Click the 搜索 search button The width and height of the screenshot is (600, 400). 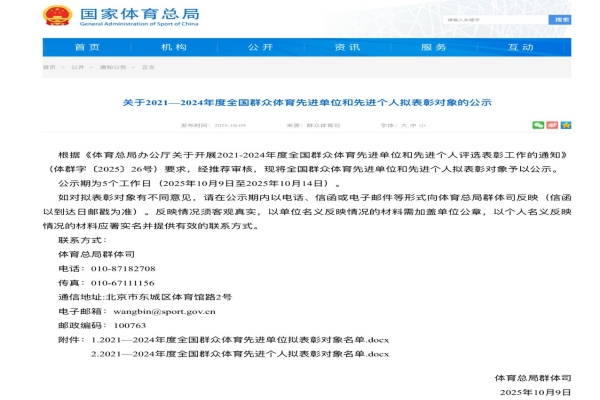click(562, 20)
